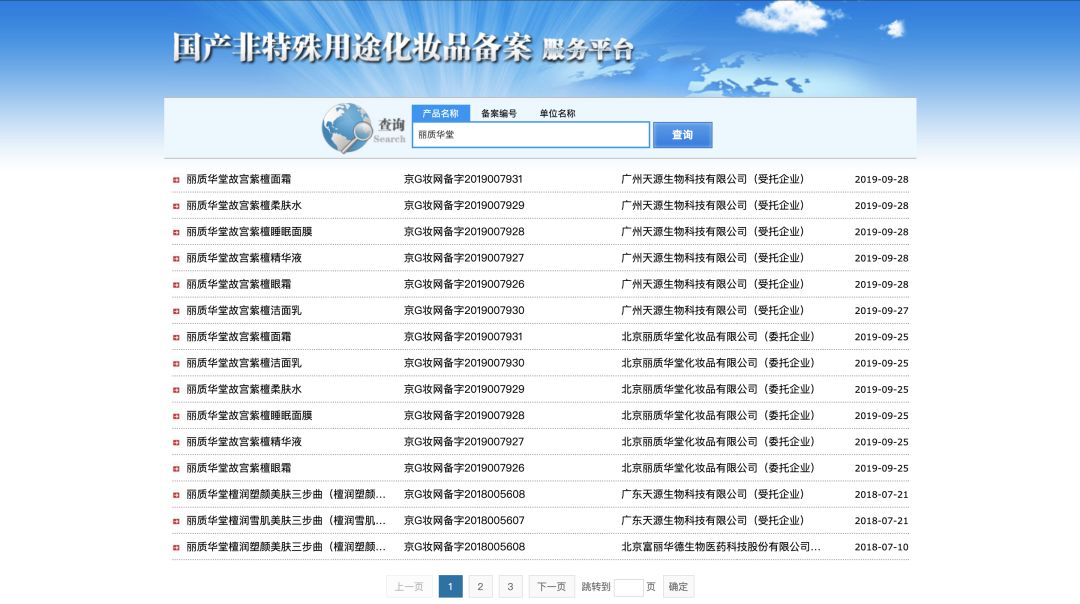
Task: Click red bullet icon beside 2019-09-25 紫檀睡眠面膜 row
Action: pos(176,416)
